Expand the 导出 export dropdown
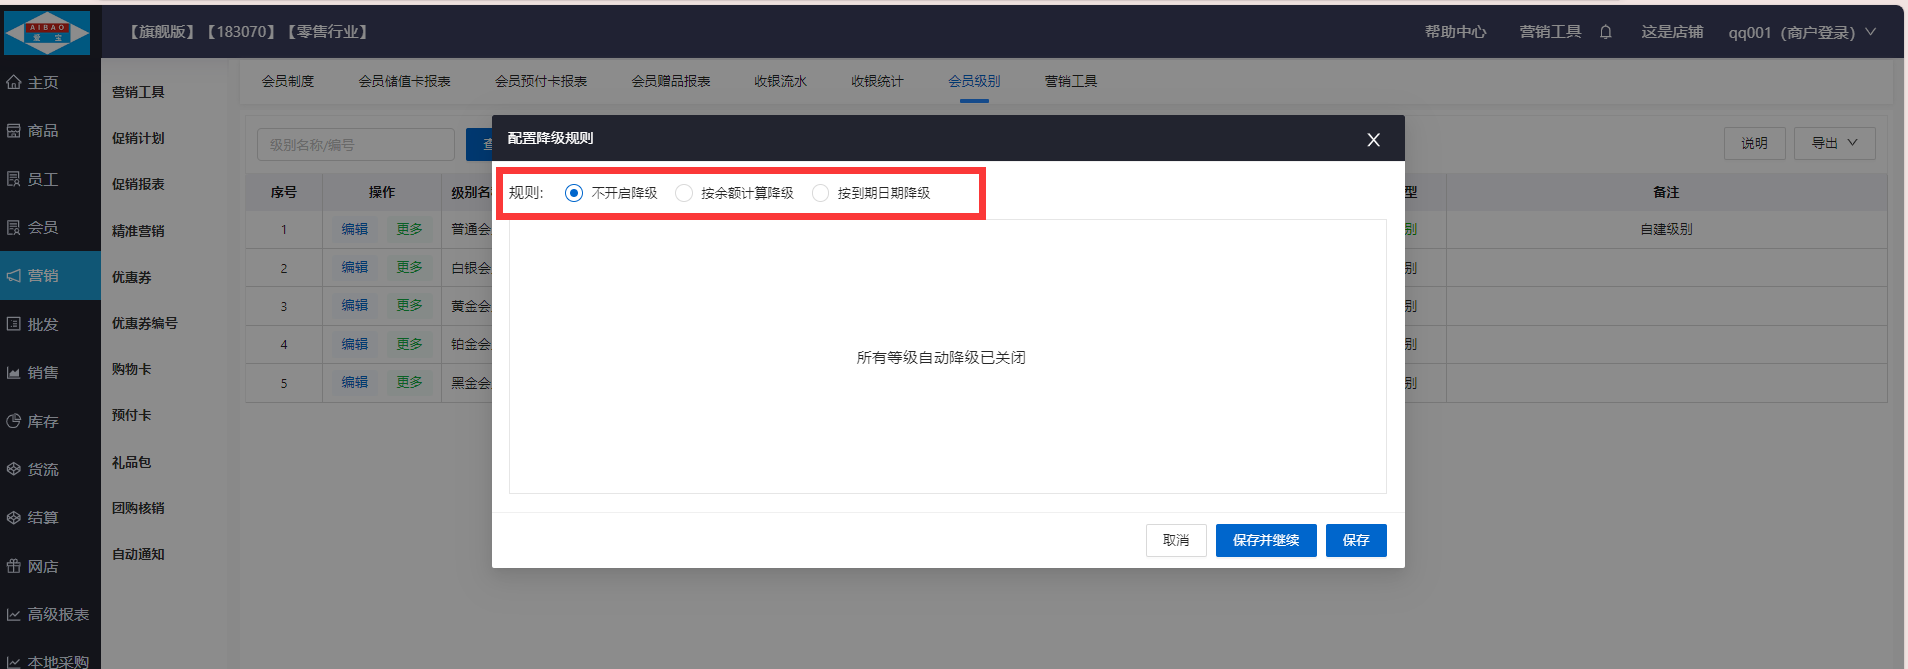 pyautogui.click(x=1834, y=143)
